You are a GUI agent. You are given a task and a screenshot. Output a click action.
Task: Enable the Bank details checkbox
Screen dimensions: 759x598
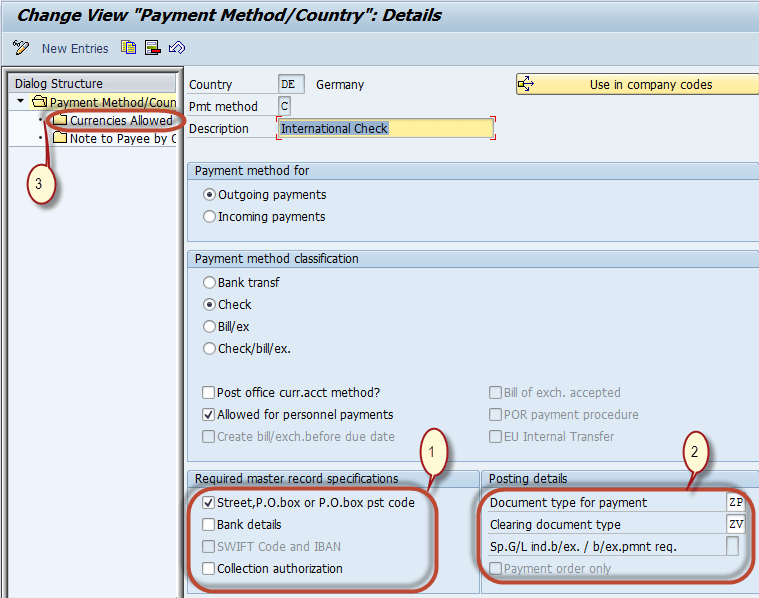pos(208,525)
